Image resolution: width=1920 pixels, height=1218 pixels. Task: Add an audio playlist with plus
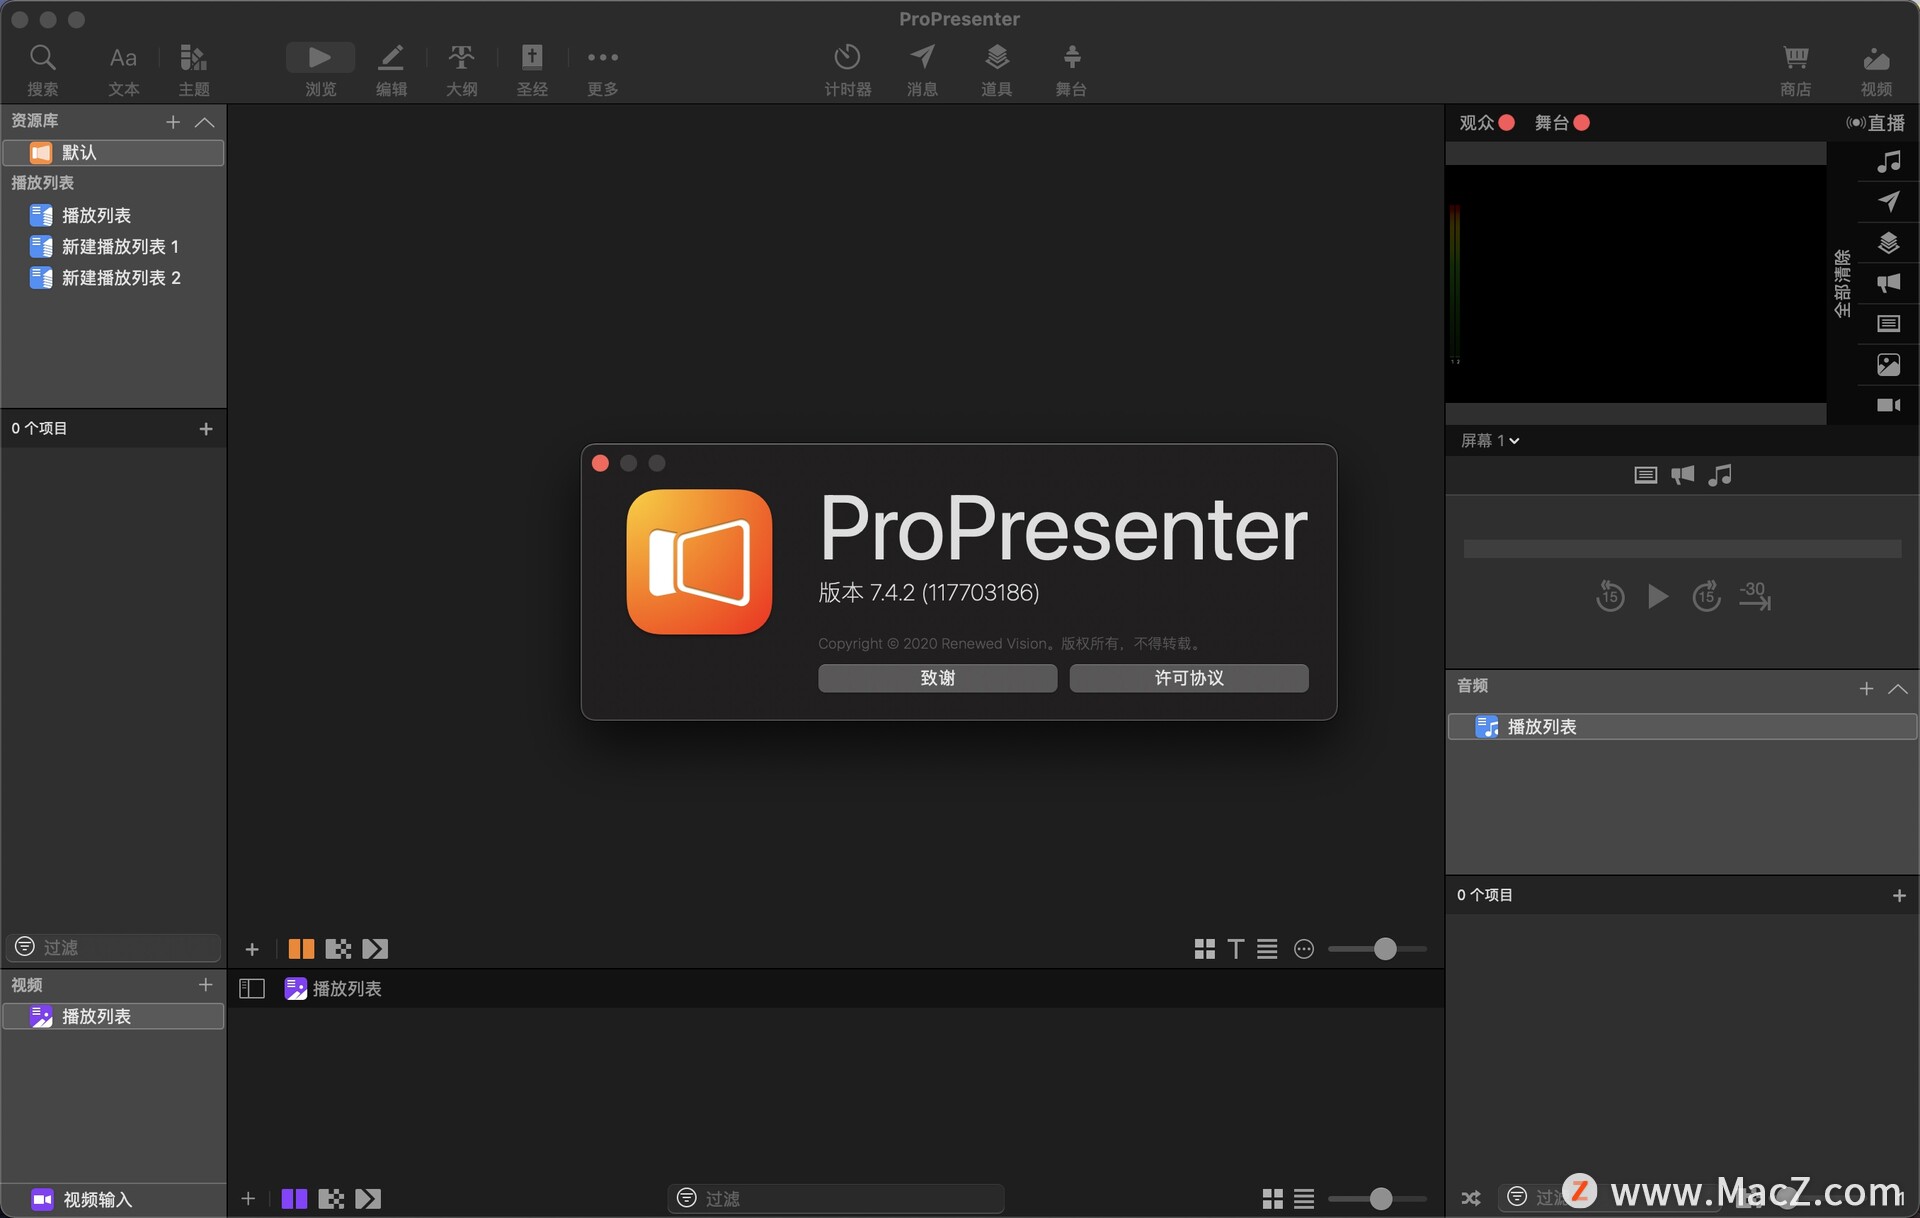tap(1866, 688)
